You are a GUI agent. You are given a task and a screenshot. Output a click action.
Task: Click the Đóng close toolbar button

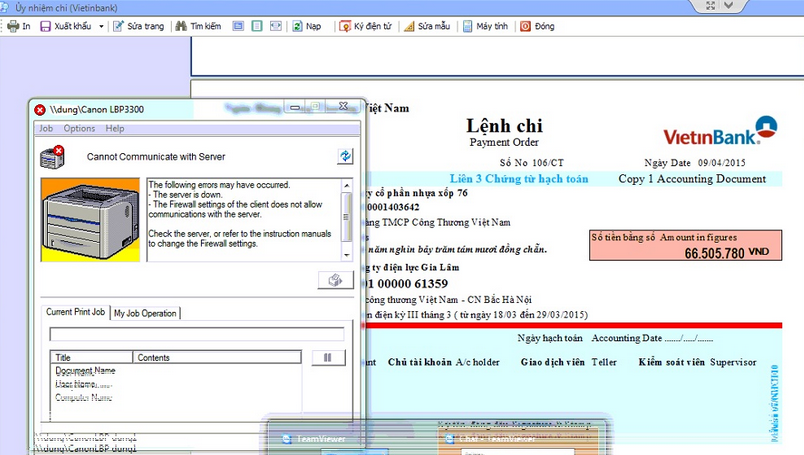[537, 26]
